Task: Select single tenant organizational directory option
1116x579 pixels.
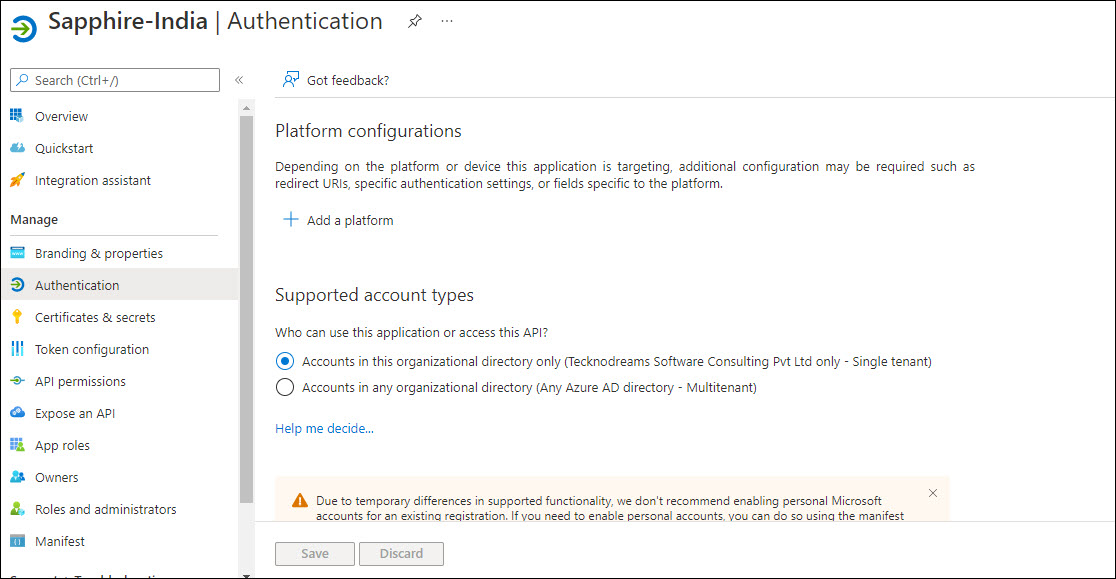Action: 285,361
